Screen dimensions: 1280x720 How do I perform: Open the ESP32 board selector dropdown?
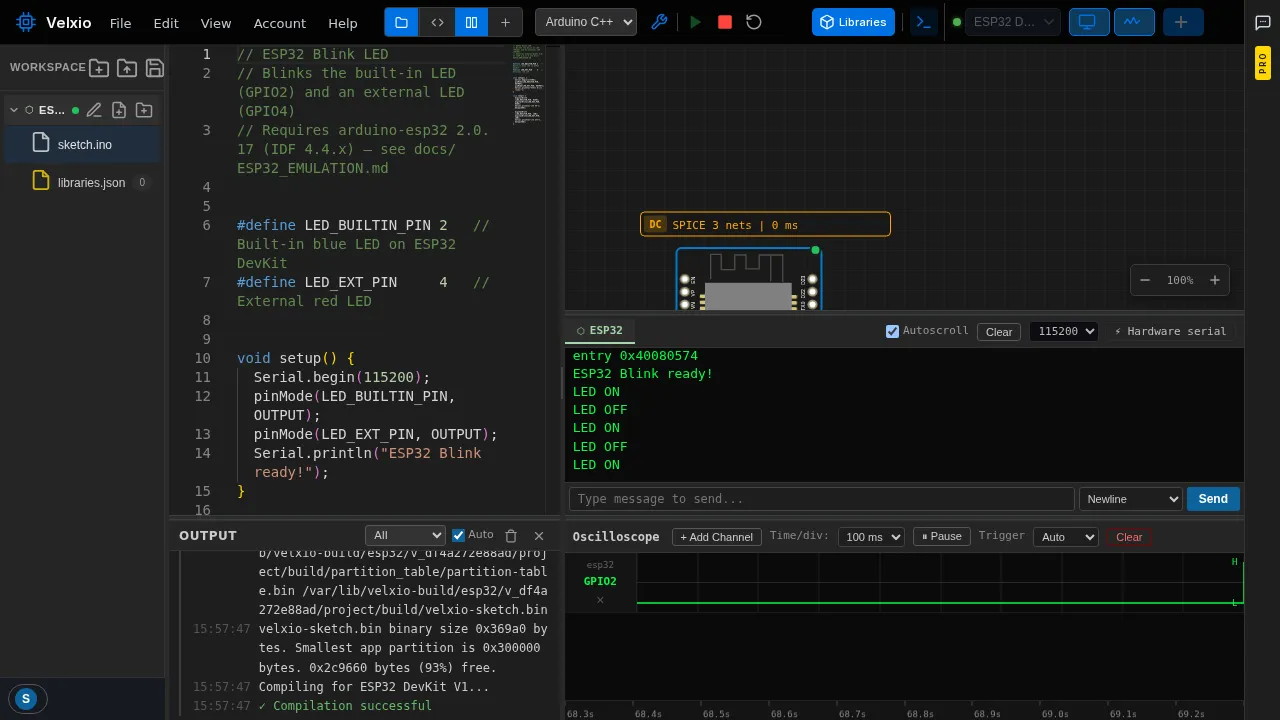coord(1013,22)
